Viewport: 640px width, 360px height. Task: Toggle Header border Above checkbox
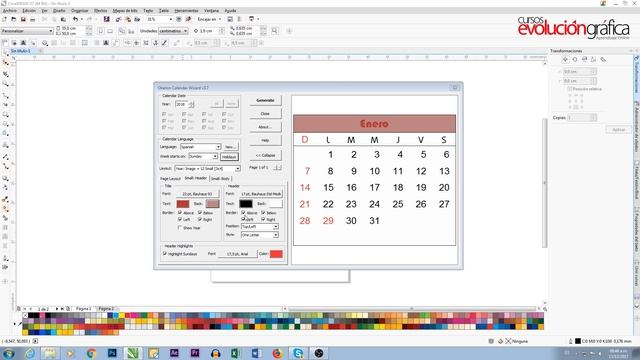coord(244,213)
